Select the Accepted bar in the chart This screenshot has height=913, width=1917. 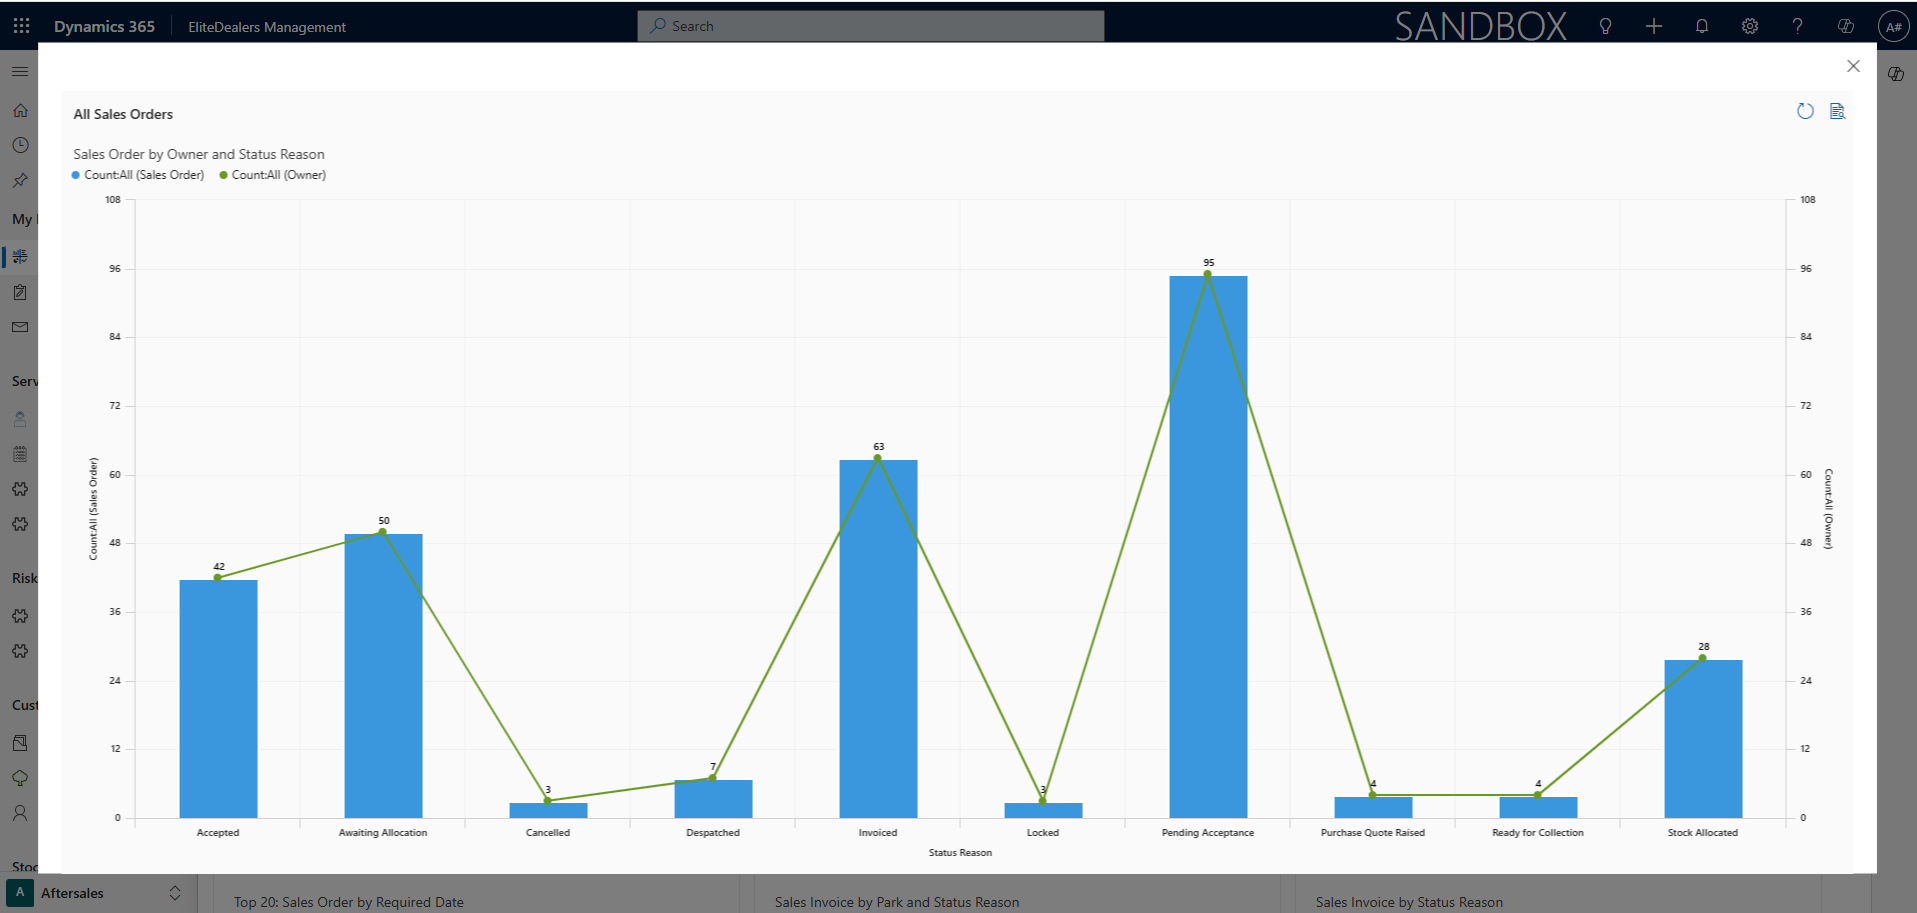[218, 698]
